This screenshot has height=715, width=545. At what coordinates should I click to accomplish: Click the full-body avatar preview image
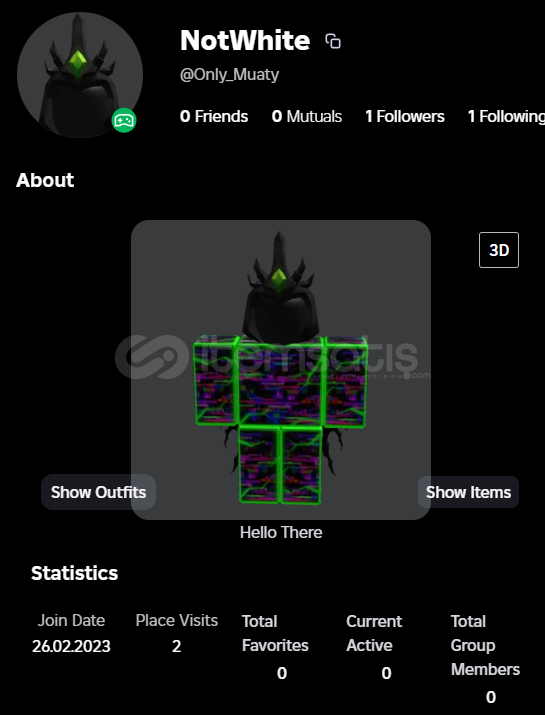(x=281, y=370)
